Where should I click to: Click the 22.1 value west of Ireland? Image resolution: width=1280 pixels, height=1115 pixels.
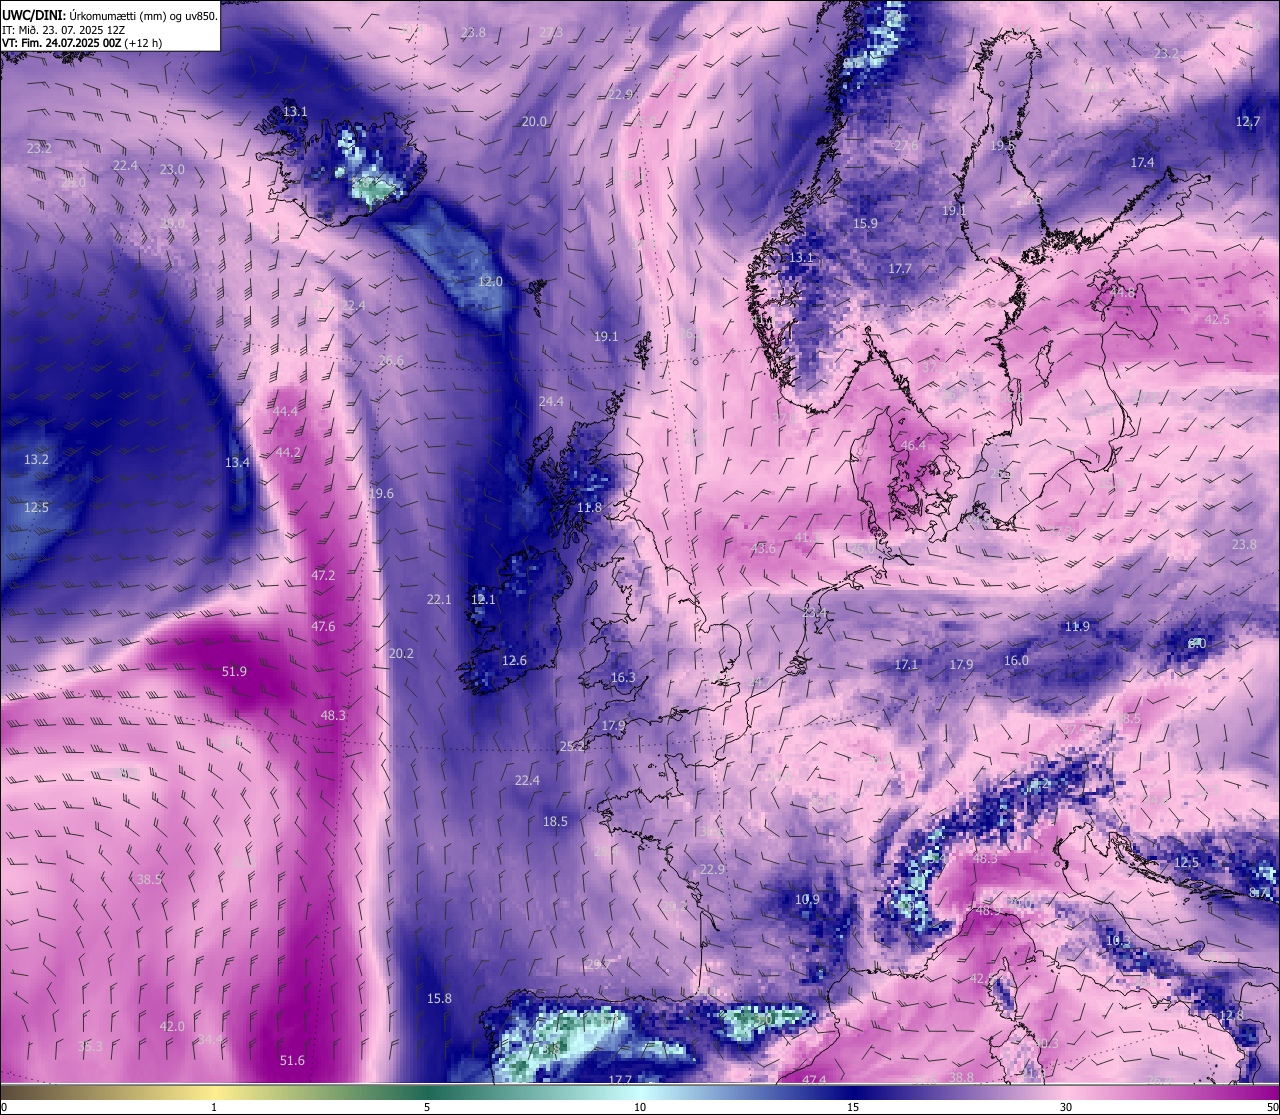click(439, 600)
